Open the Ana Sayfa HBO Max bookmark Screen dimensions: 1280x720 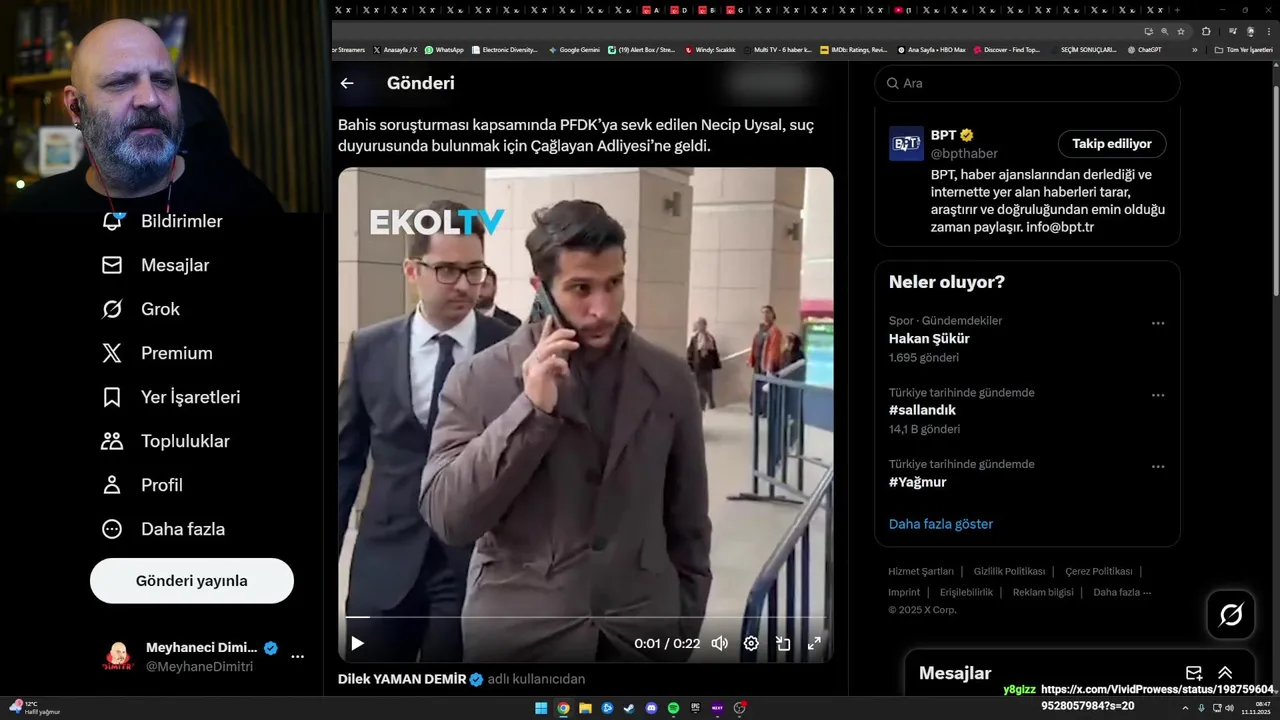pos(931,49)
